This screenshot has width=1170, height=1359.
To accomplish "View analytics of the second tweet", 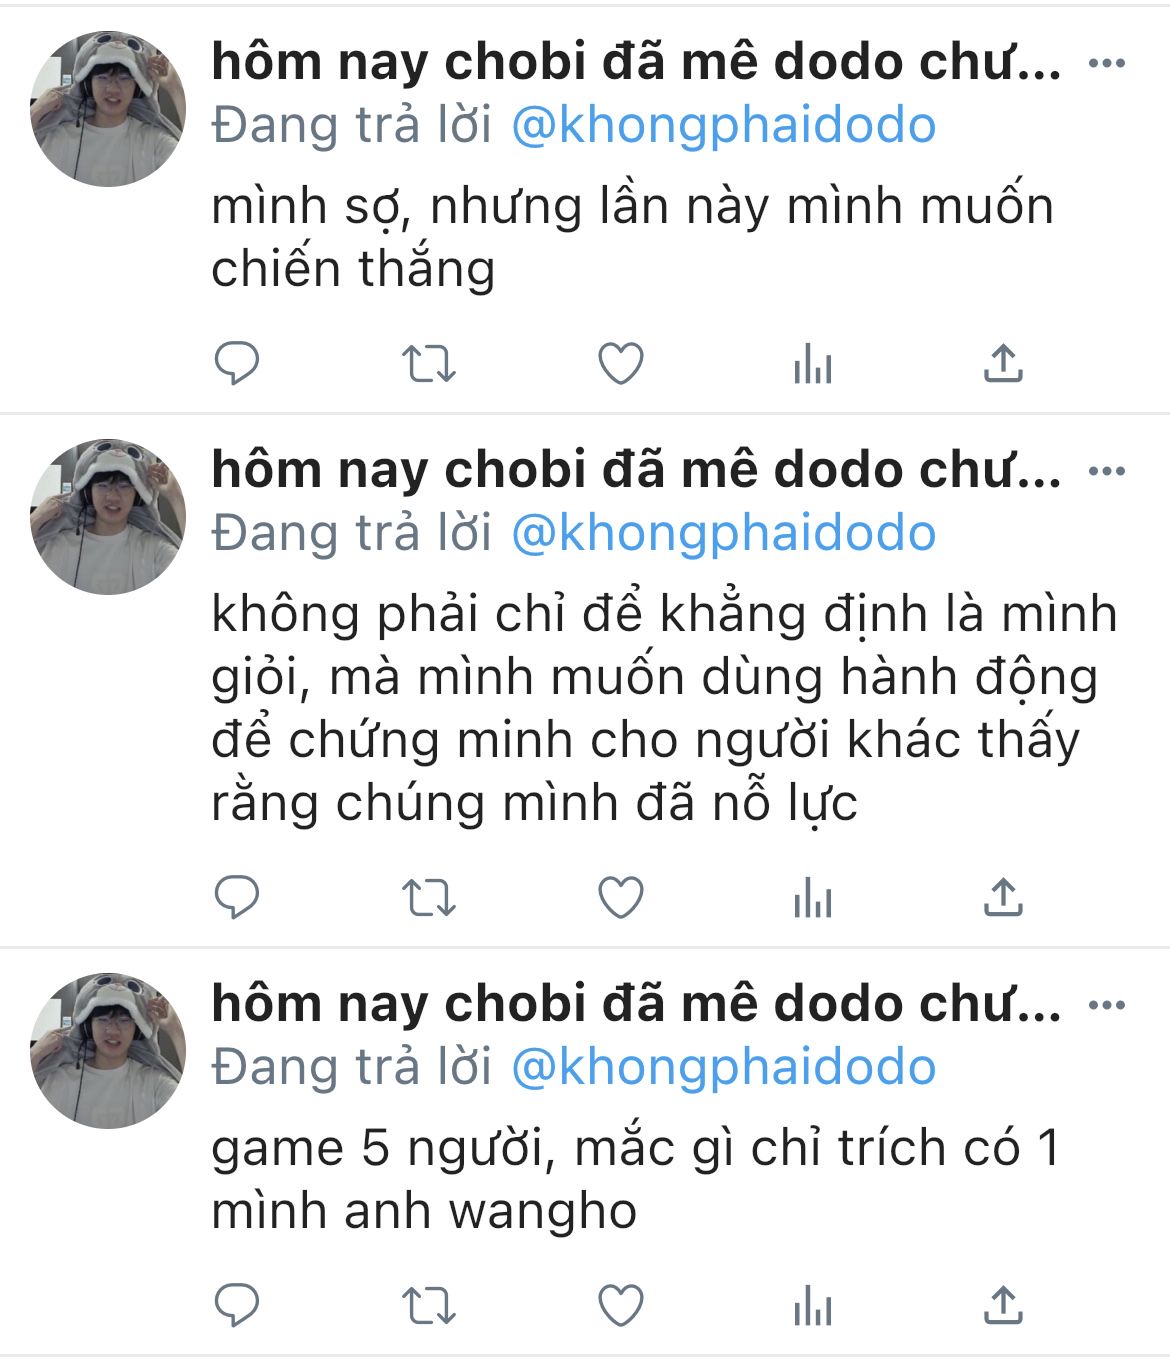I will click(x=812, y=898).
